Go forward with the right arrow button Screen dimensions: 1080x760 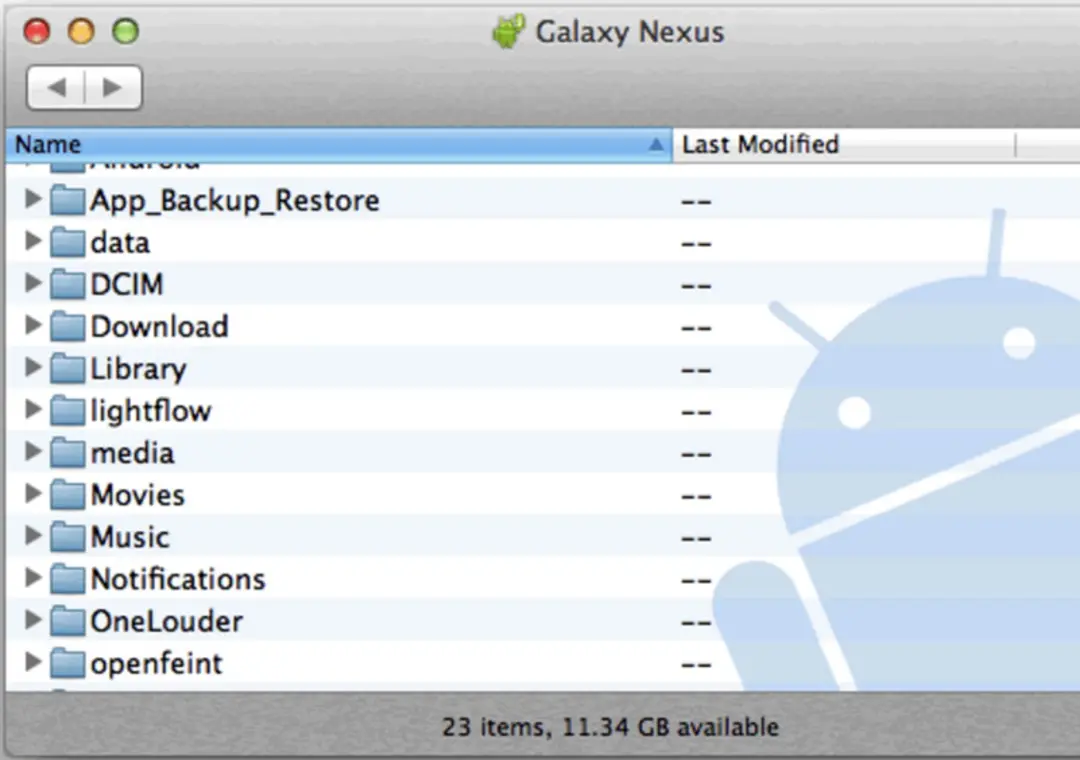pyautogui.click(x=113, y=88)
